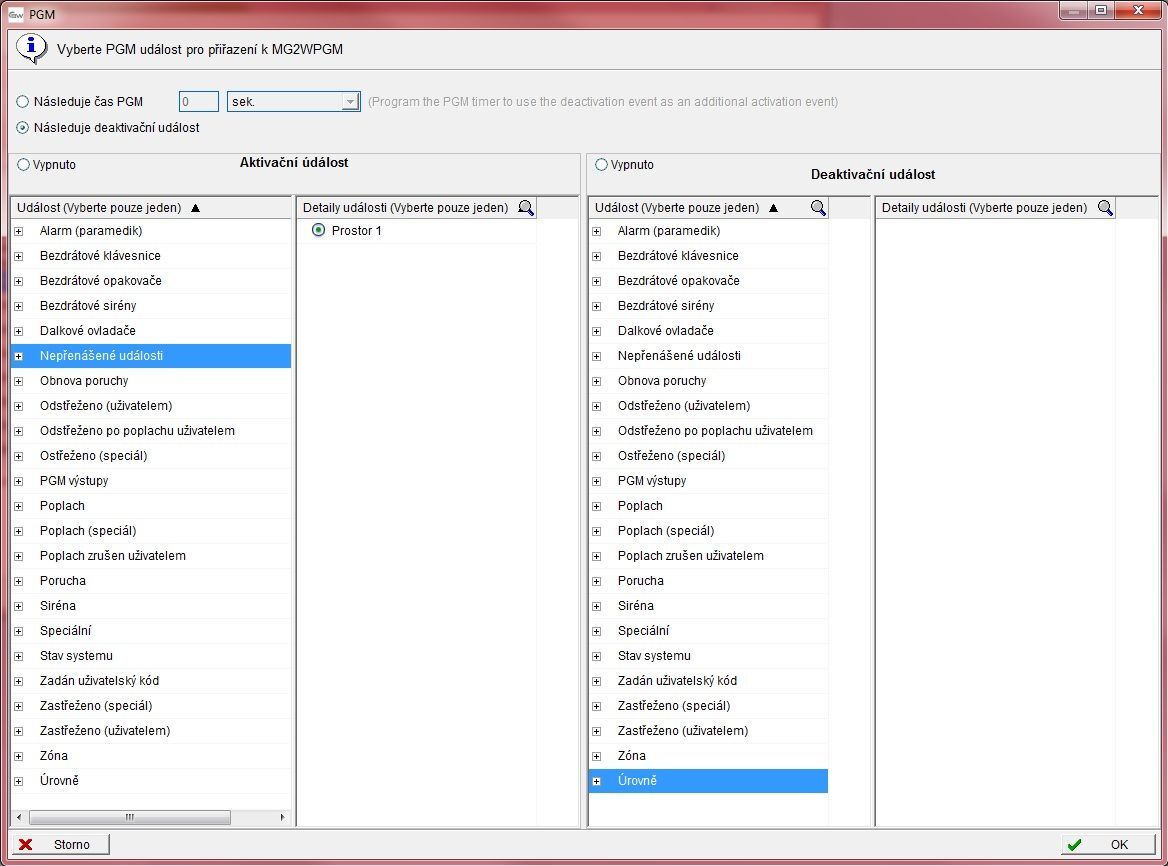
Task: Enable 'Vypnuto' for the activation event
Action: pos(24,165)
